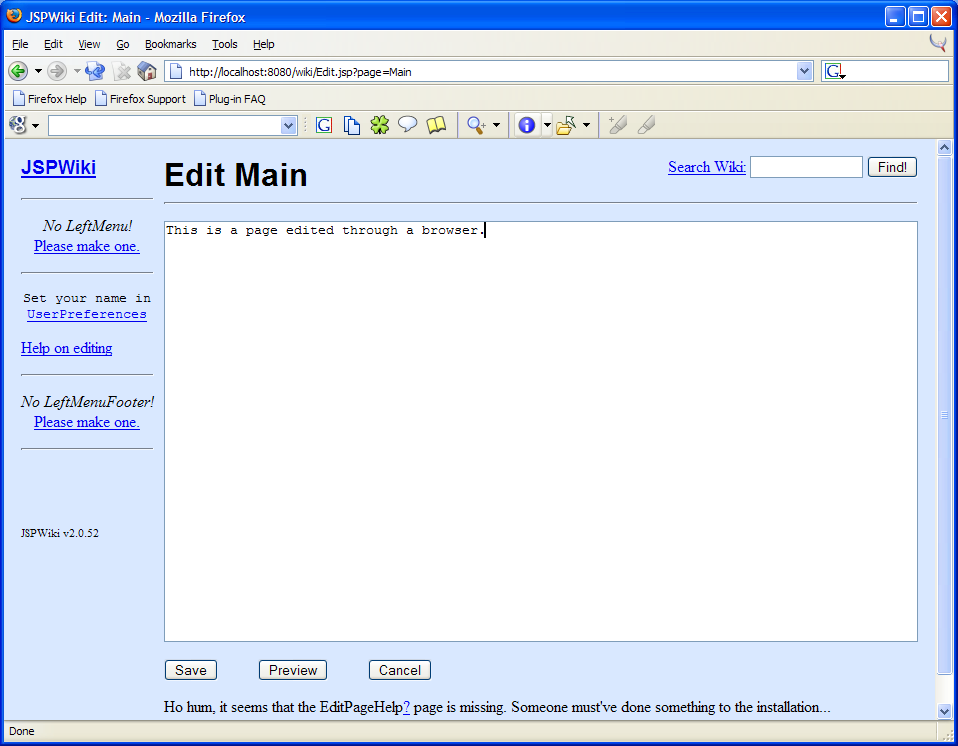
Task: Click the Google search engine icon
Action: pos(835,71)
